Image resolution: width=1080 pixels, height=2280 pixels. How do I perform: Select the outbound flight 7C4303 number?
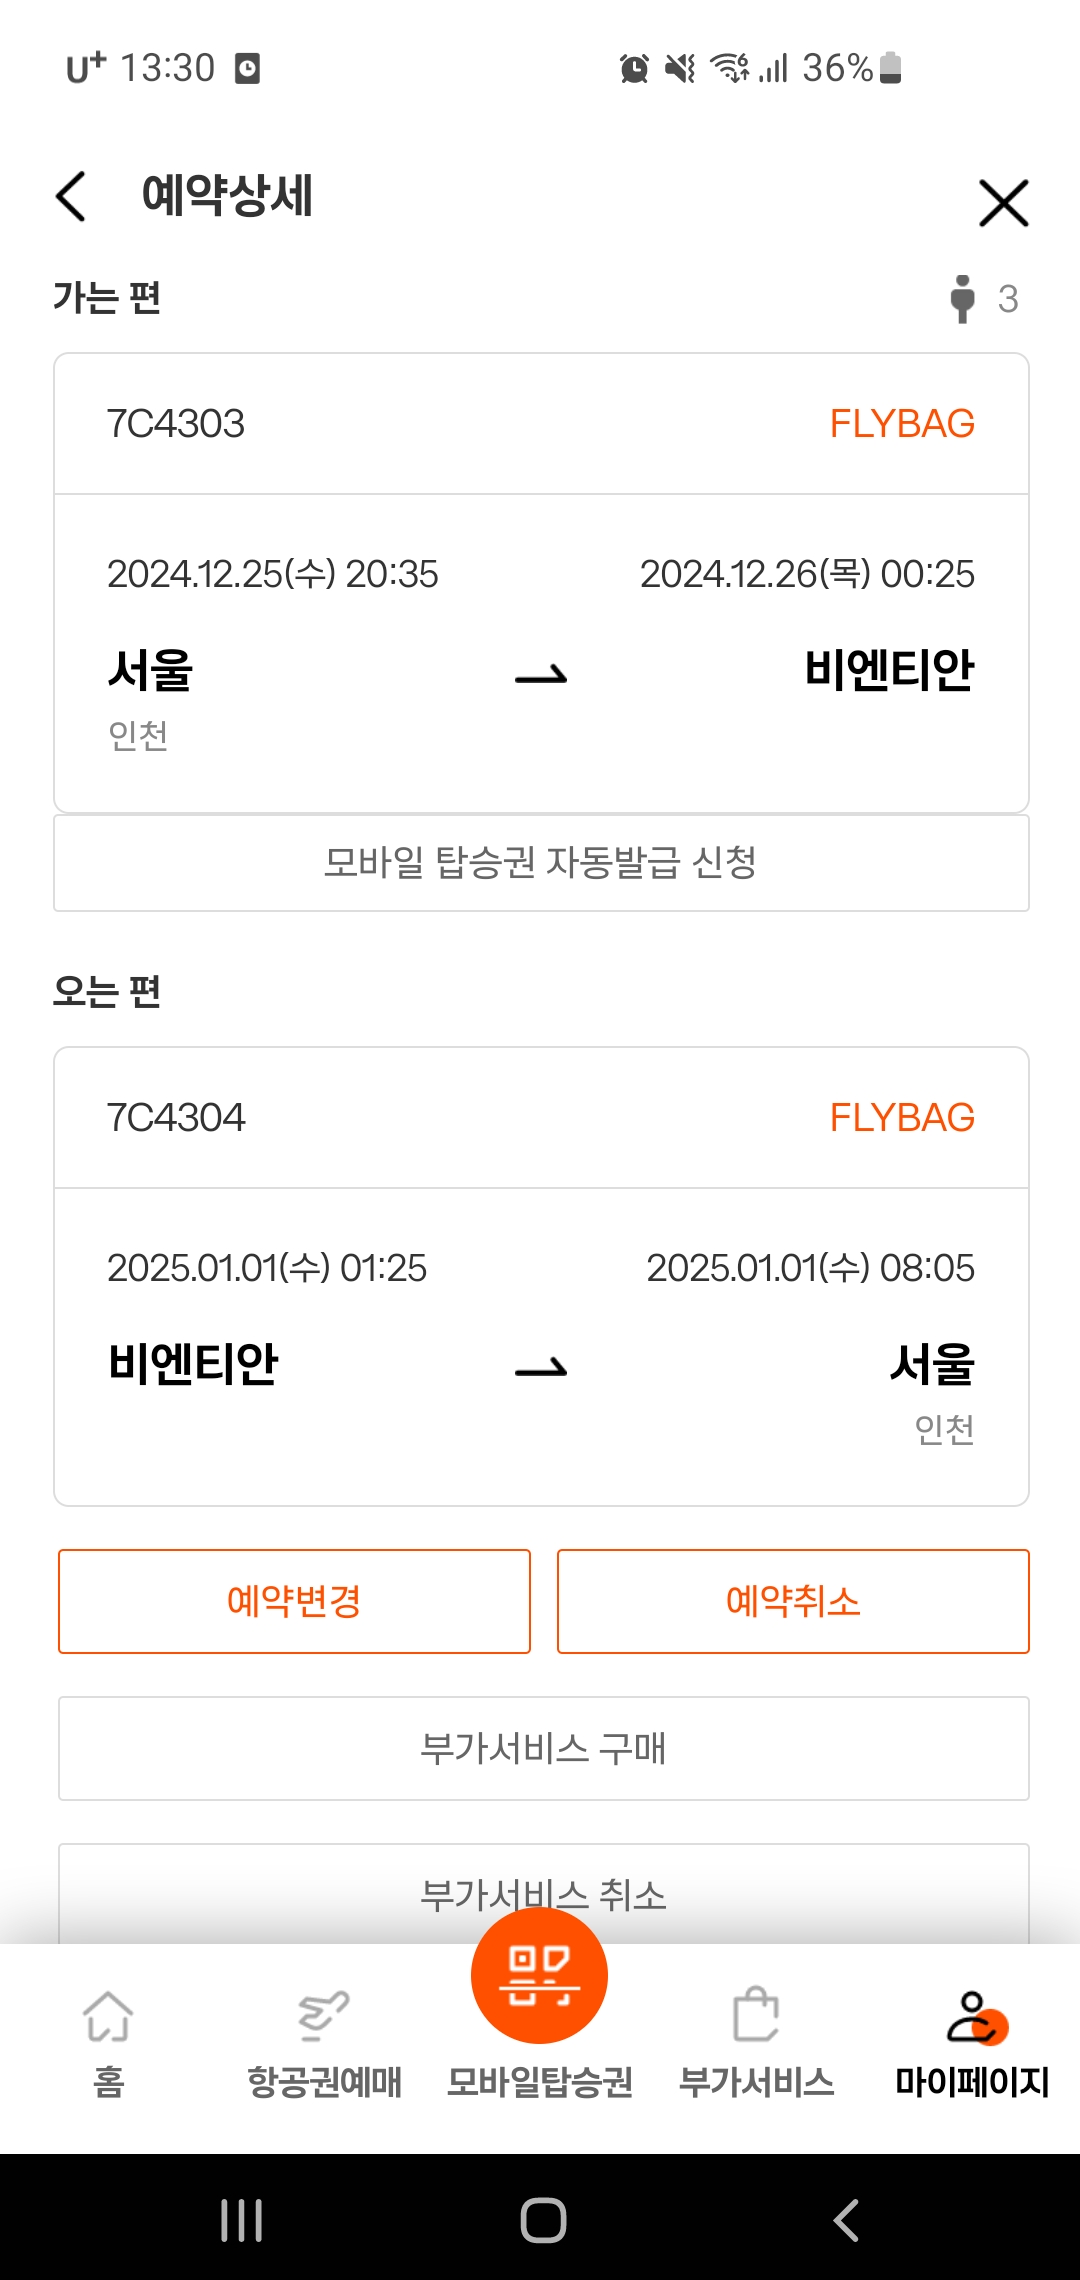point(176,424)
